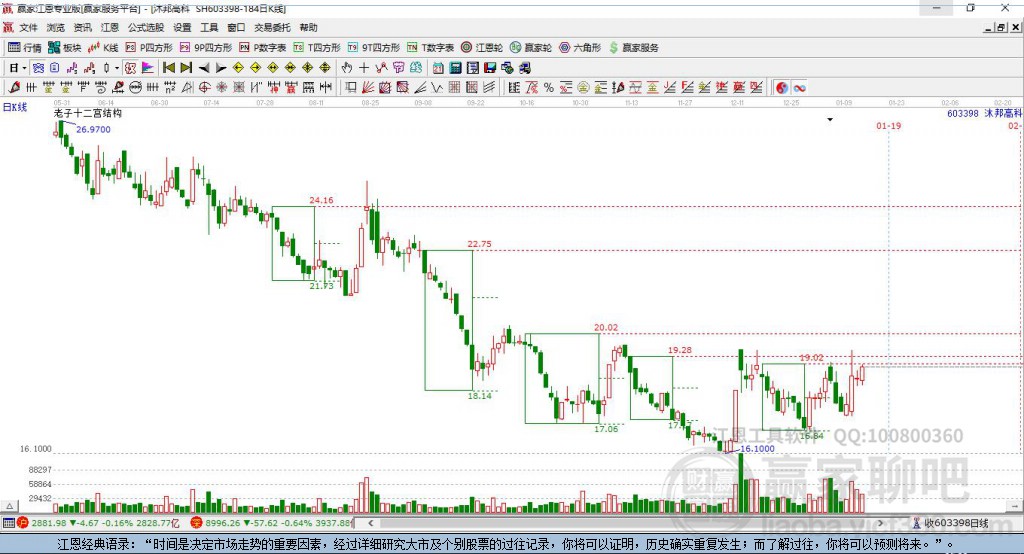Open the calculator icon
Viewport: 1024px width, 554px height.
pos(455,68)
